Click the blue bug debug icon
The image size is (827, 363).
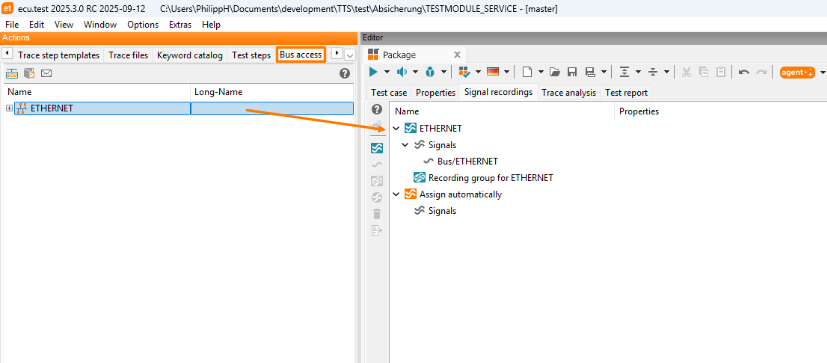(430, 72)
